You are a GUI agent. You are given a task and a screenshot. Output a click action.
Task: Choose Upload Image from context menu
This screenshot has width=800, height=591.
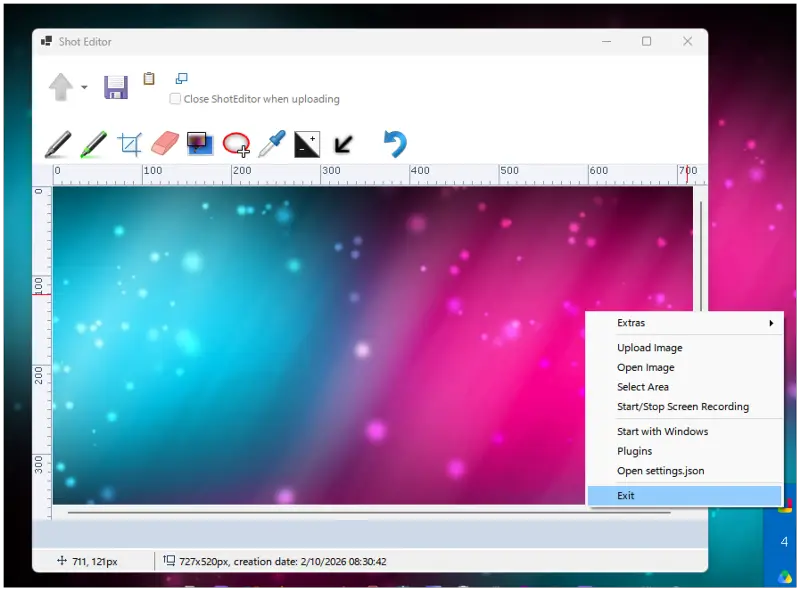pos(684,348)
